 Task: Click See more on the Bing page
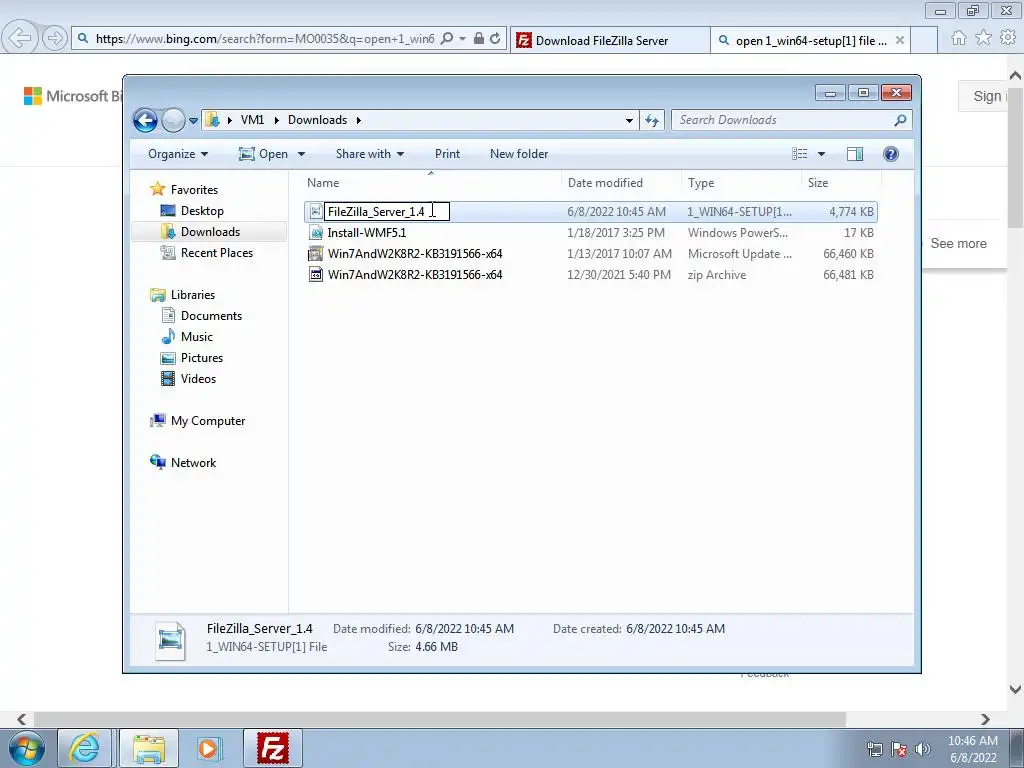tap(958, 244)
